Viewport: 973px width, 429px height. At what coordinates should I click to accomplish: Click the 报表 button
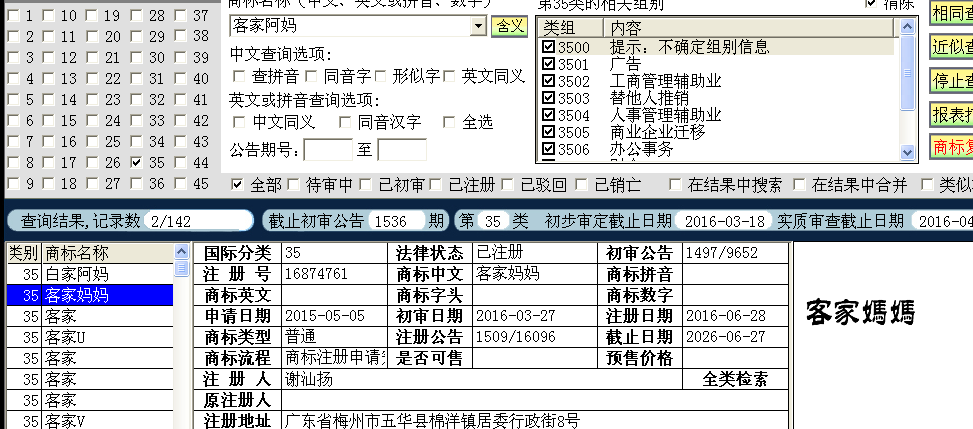tap(952, 114)
